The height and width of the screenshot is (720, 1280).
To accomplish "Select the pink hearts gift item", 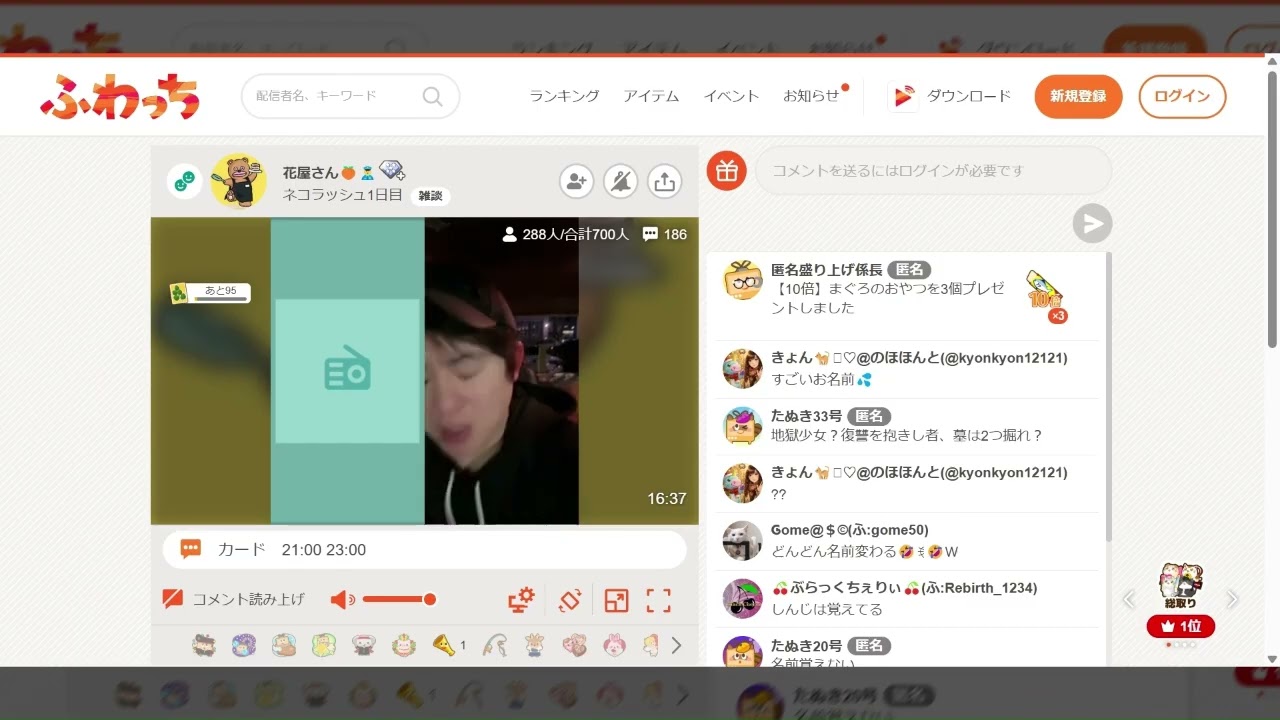I will pyautogui.click(x=575, y=645).
